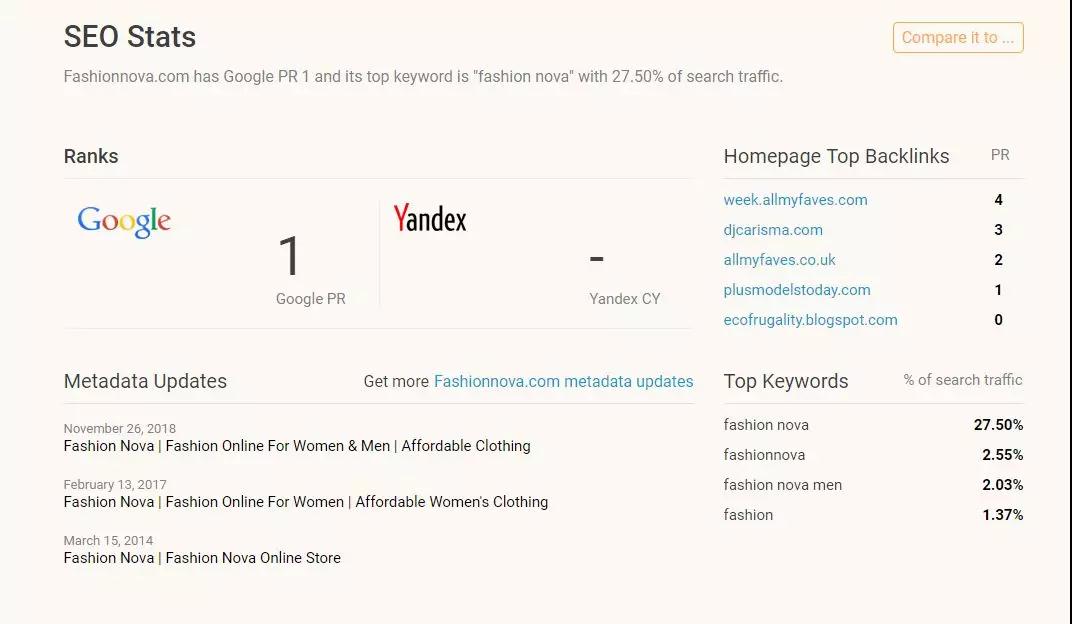Viewport: 1072px width, 624px height.
Task: Click the SEO Stats heading
Action: tap(130, 37)
